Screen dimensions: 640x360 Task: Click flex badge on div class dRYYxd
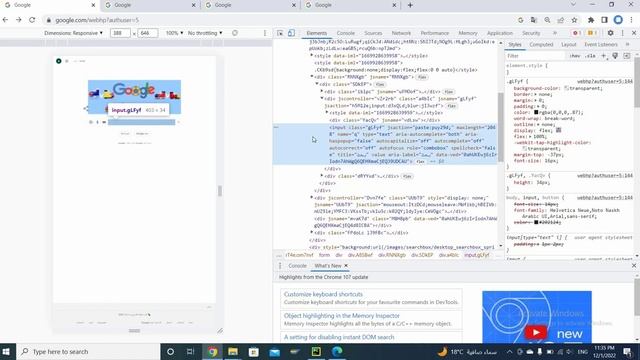click(407, 176)
